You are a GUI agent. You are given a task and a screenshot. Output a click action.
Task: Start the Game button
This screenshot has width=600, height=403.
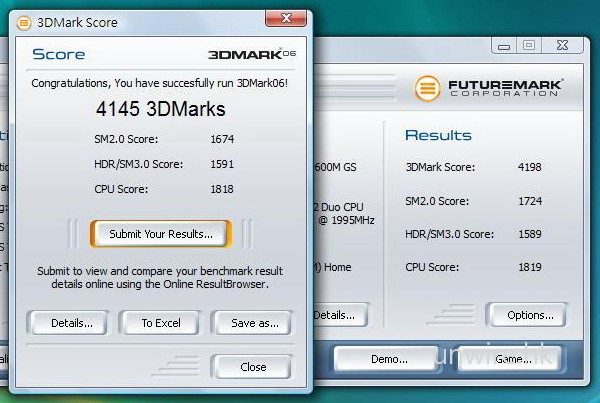pos(513,358)
